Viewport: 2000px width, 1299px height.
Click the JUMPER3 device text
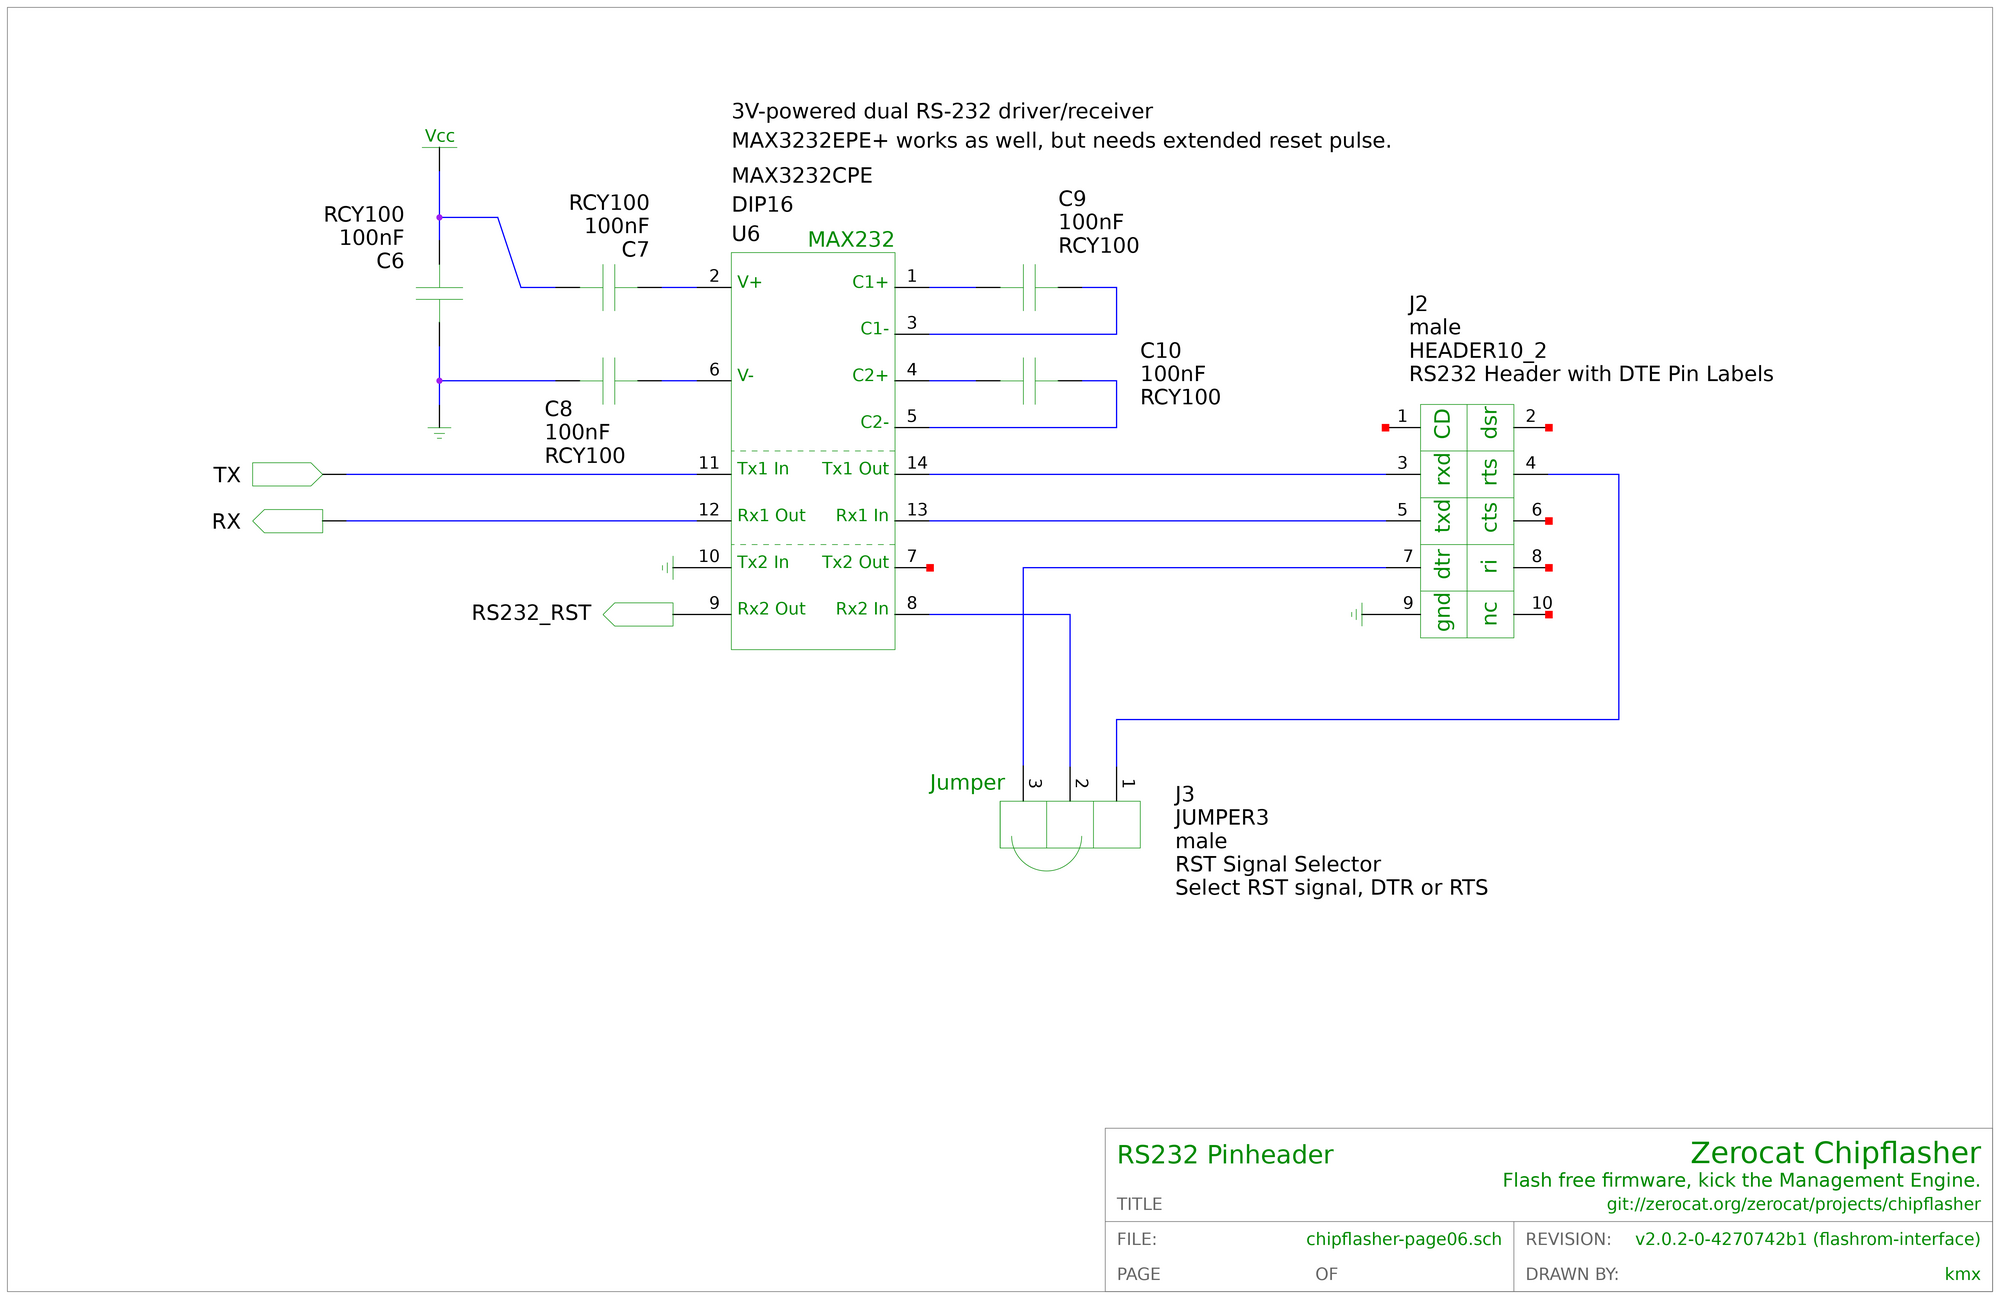[x=1222, y=818]
